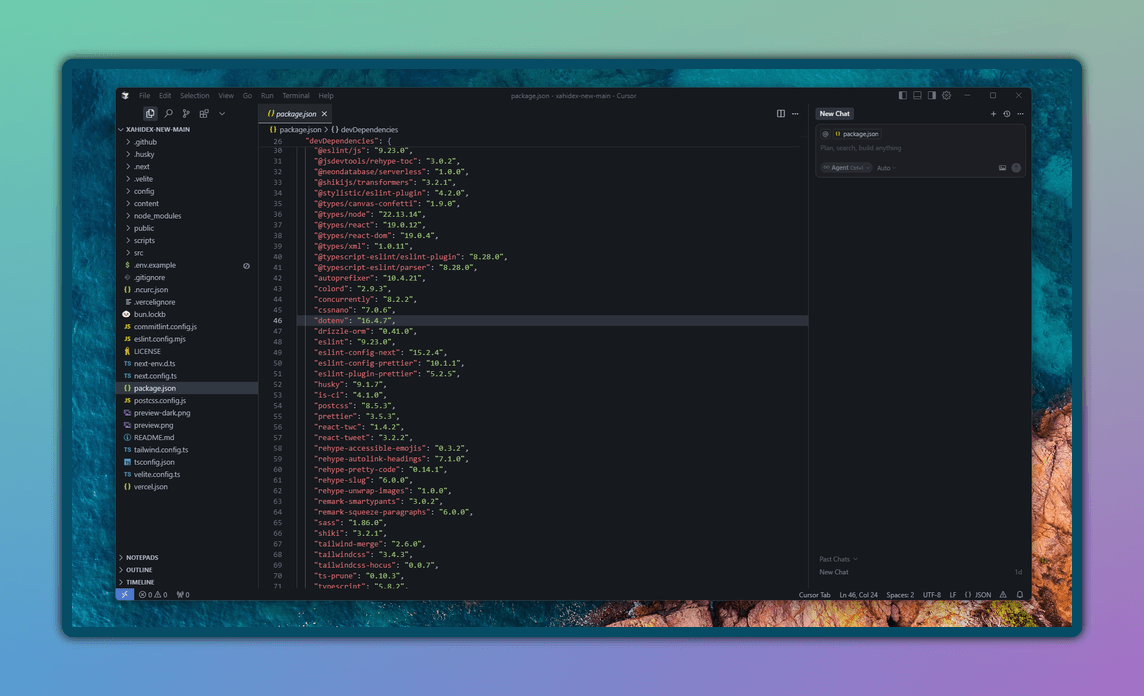Click the New Chat button

[x=834, y=113]
